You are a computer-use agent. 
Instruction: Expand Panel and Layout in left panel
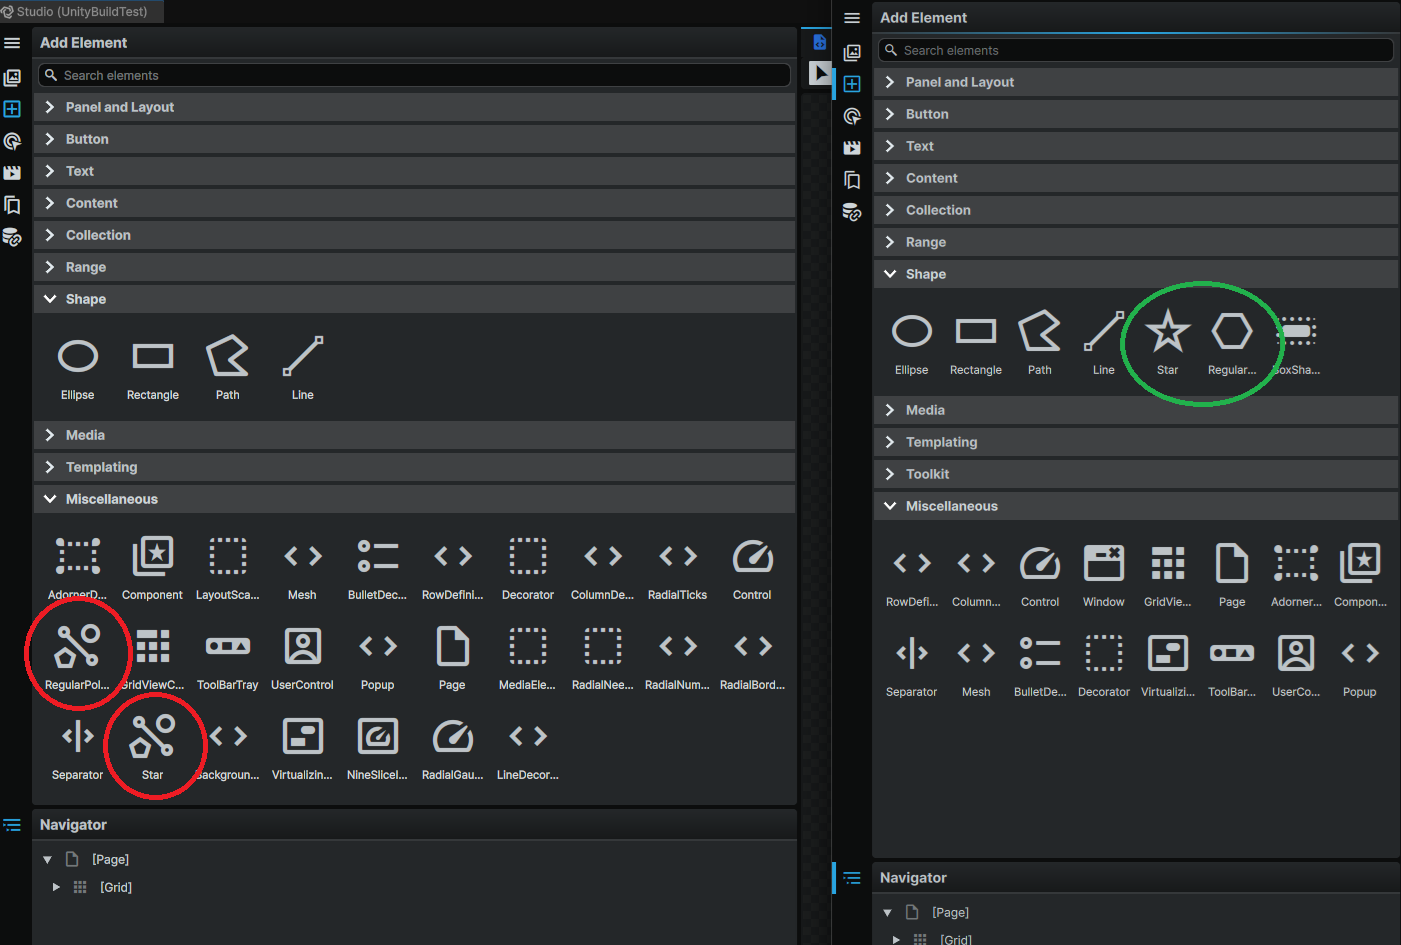click(x=415, y=107)
